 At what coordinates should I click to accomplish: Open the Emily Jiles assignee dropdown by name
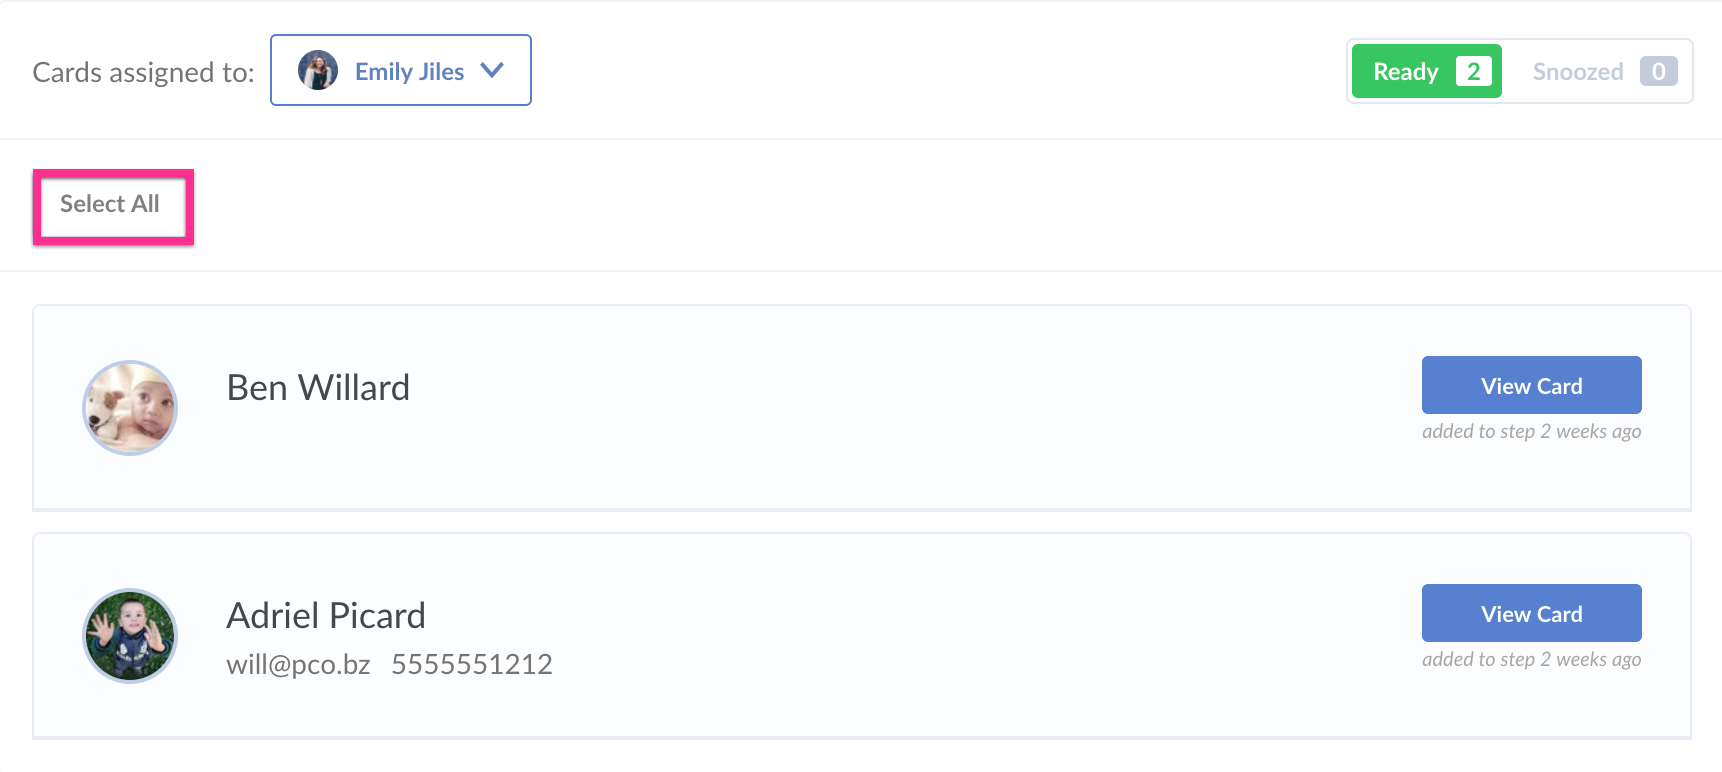coord(409,72)
